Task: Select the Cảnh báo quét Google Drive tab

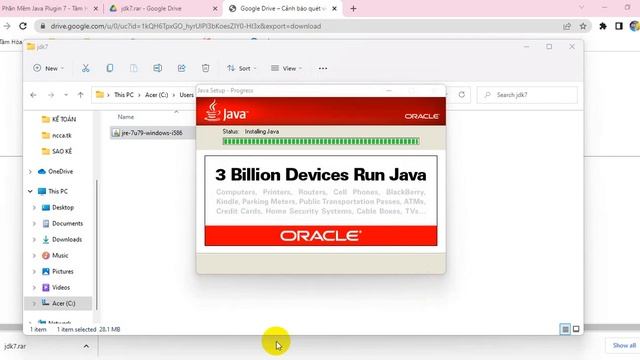Action: (x=282, y=8)
